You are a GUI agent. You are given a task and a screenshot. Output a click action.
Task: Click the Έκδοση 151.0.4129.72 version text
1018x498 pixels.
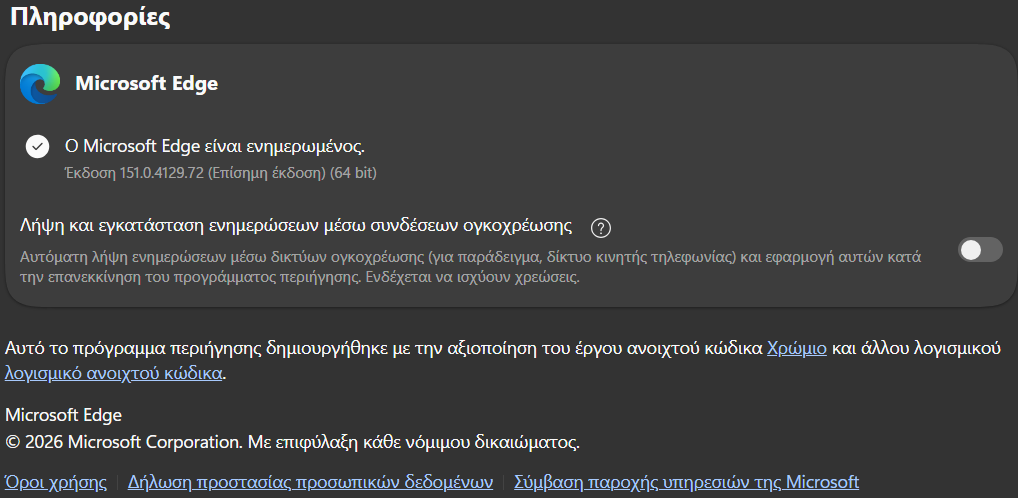pos(221,173)
